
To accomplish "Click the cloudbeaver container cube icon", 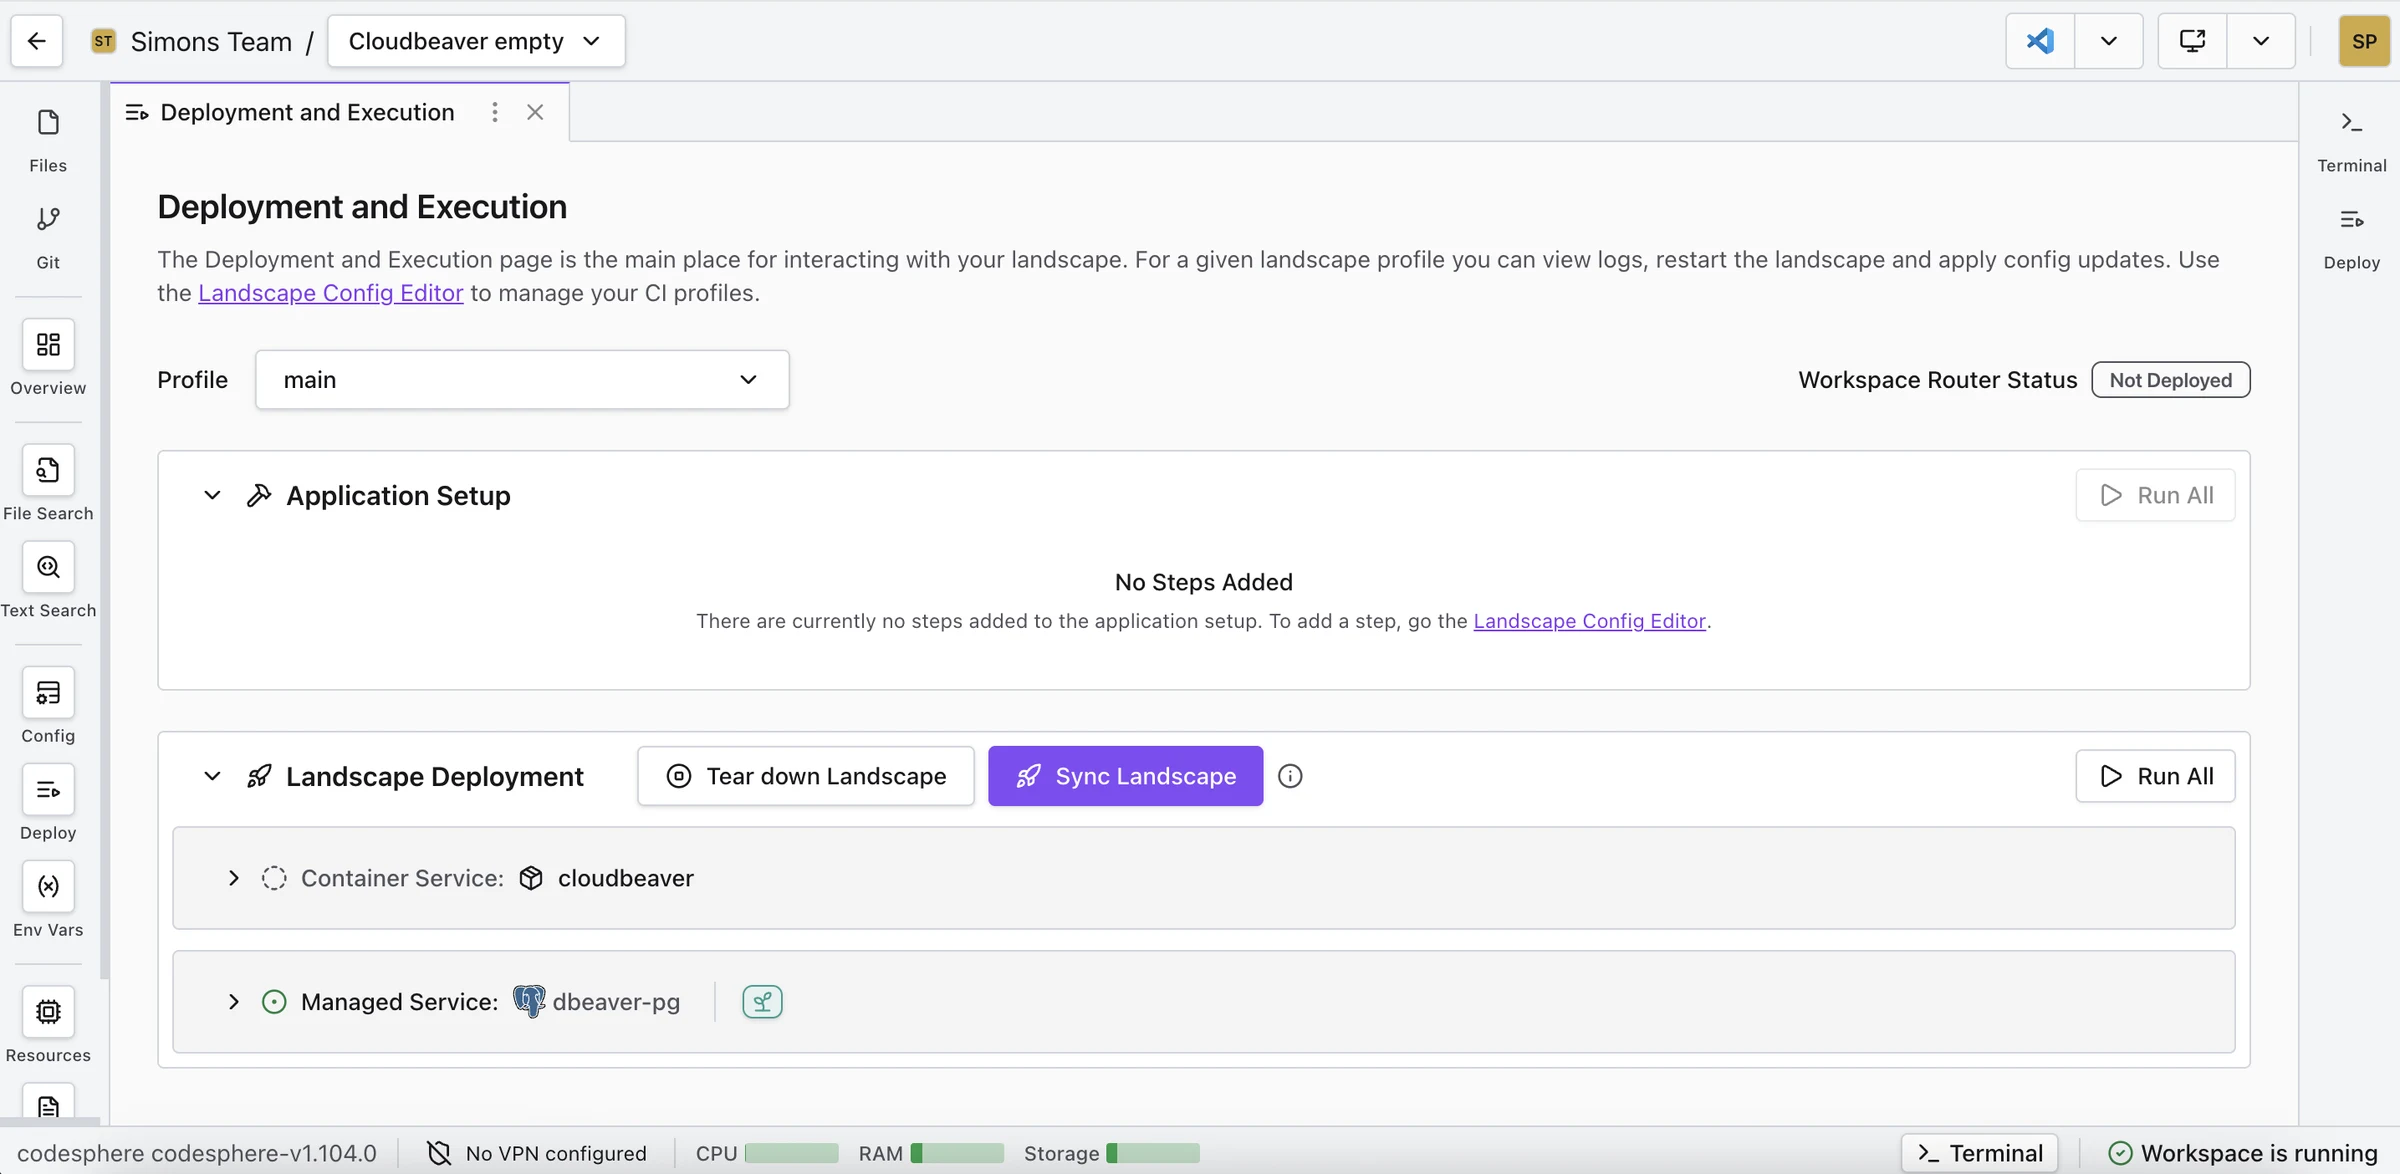I will point(531,878).
